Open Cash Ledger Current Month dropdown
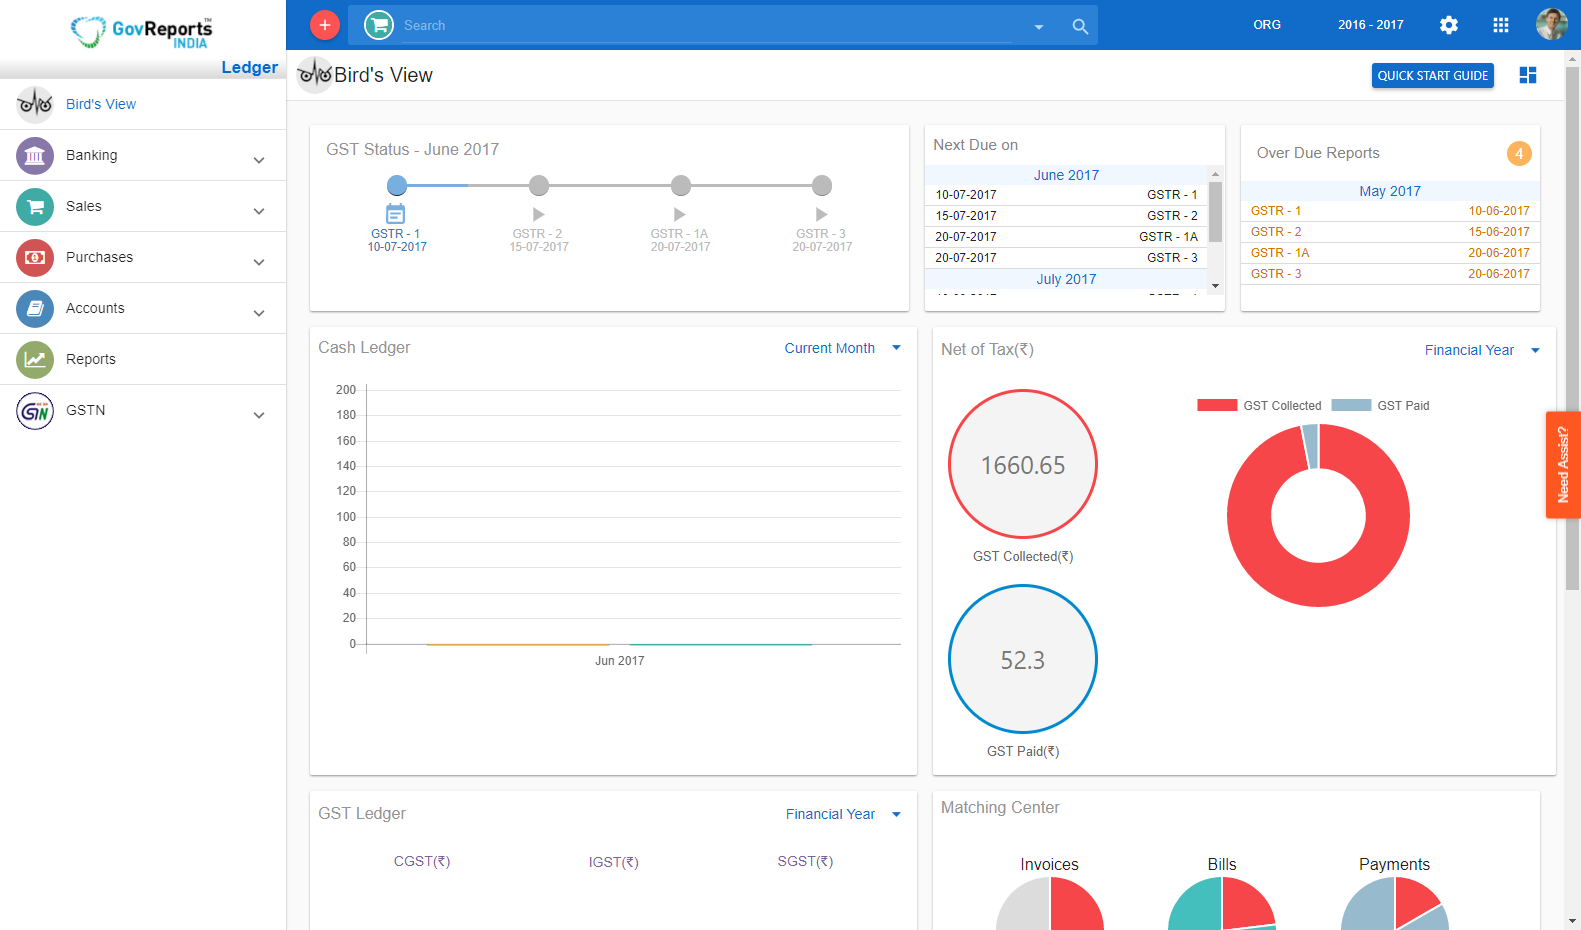The height and width of the screenshot is (930, 1581). pyautogui.click(x=842, y=348)
